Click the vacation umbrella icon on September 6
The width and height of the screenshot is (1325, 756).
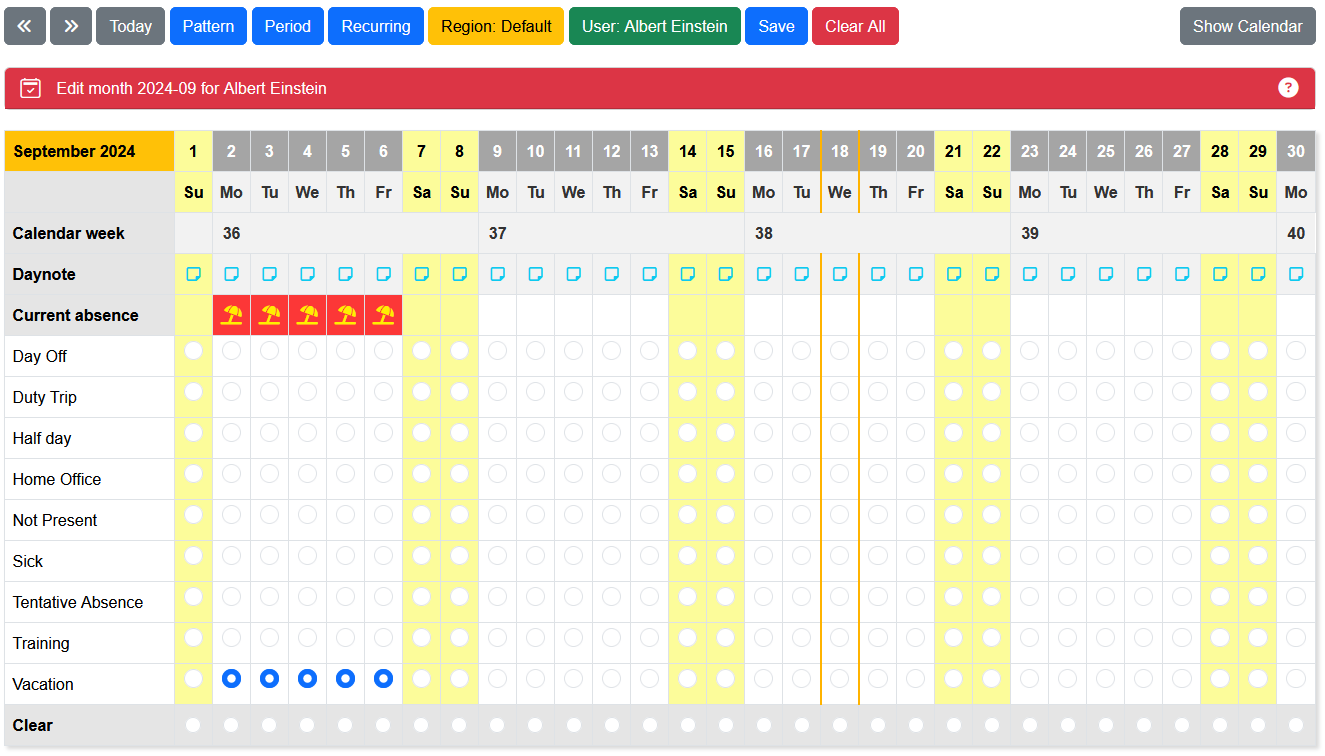pos(384,315)
